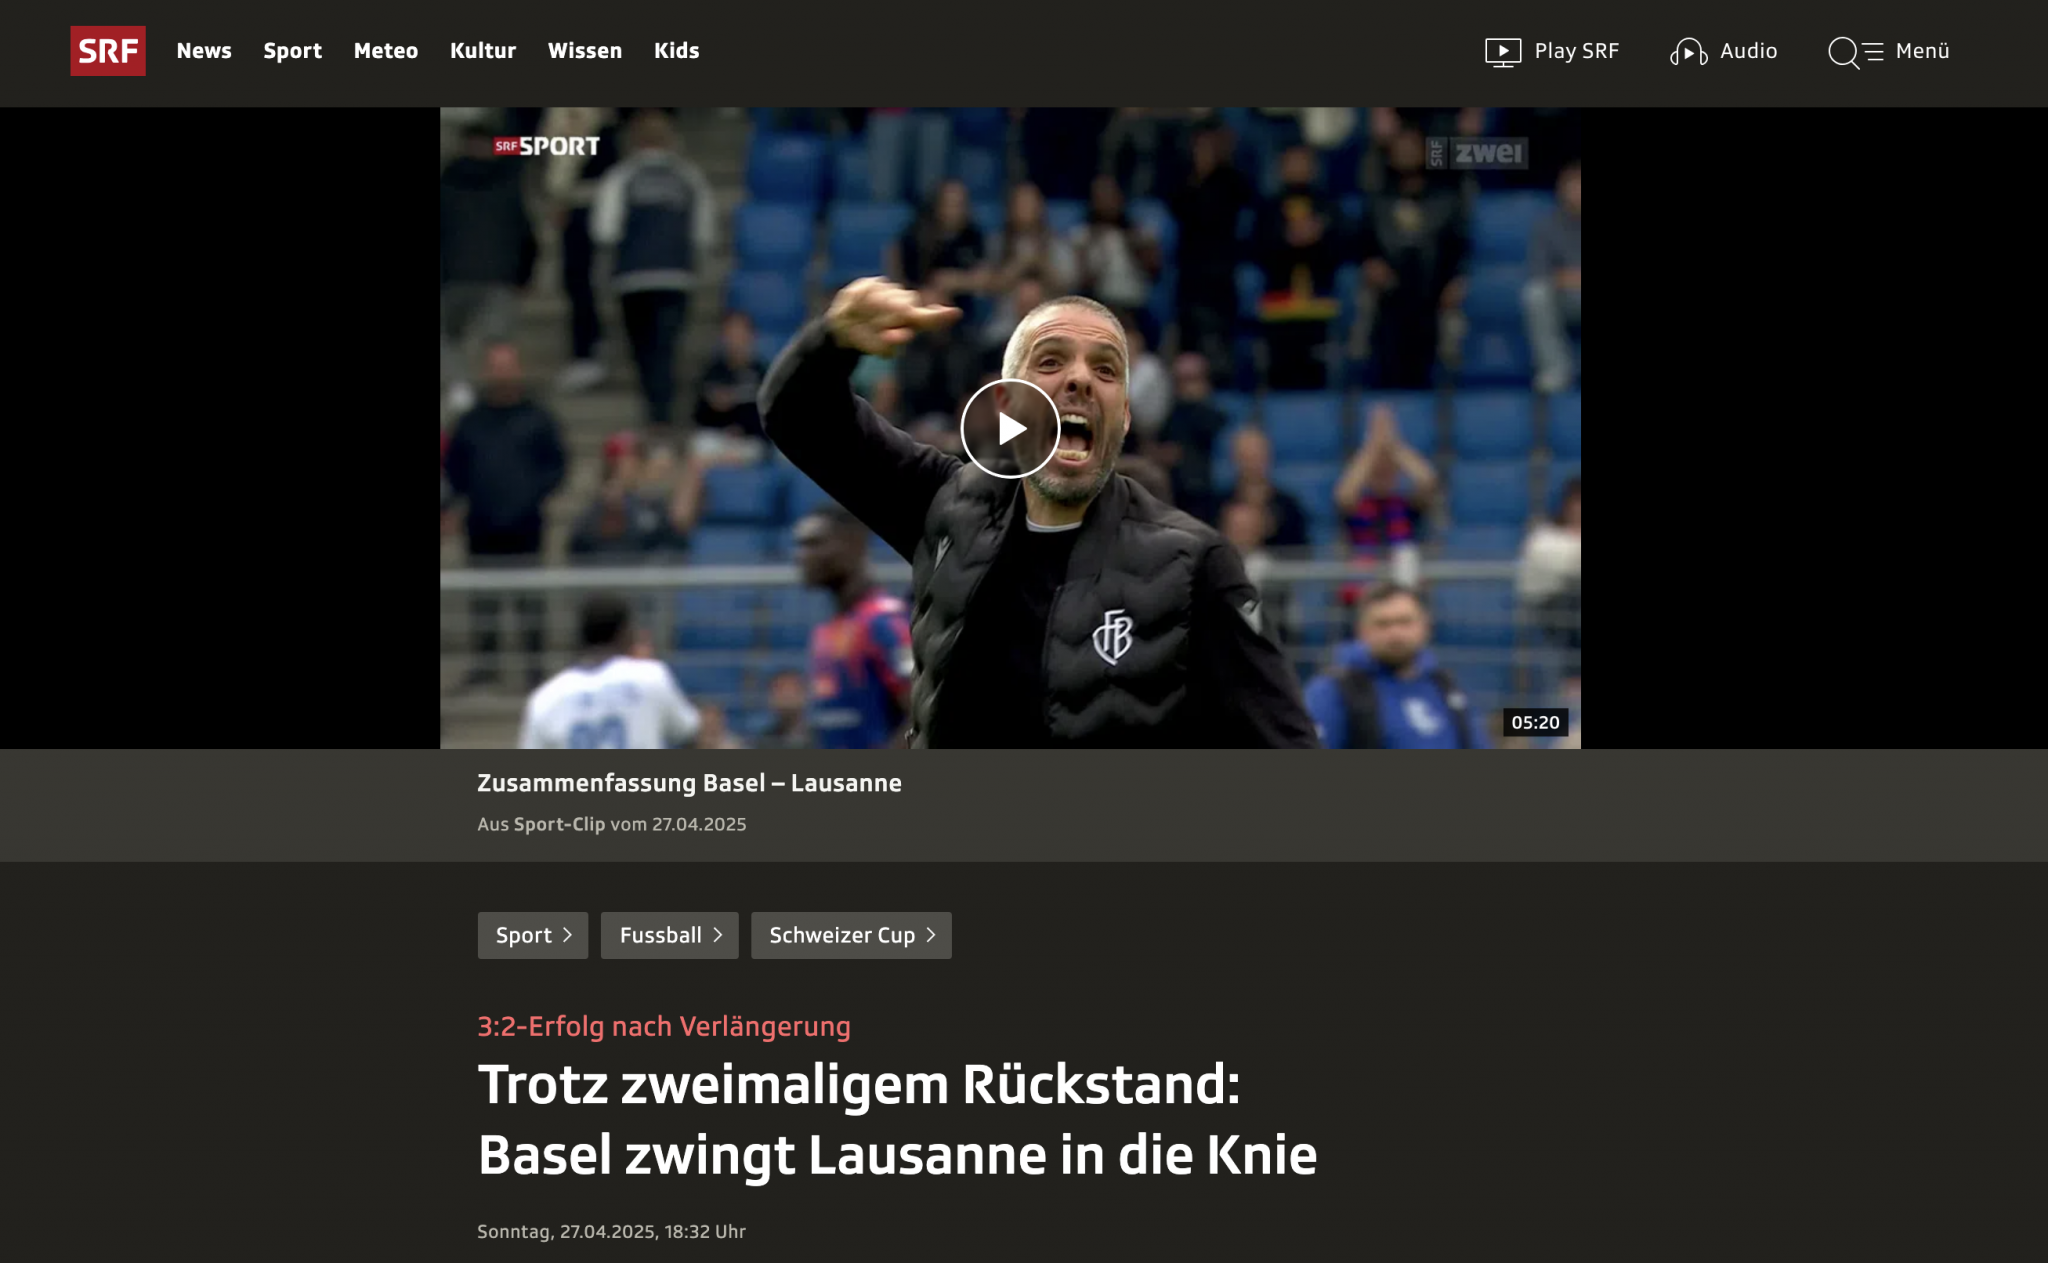Follow the Sport-Clip link below the video

(x=559, y=824)
